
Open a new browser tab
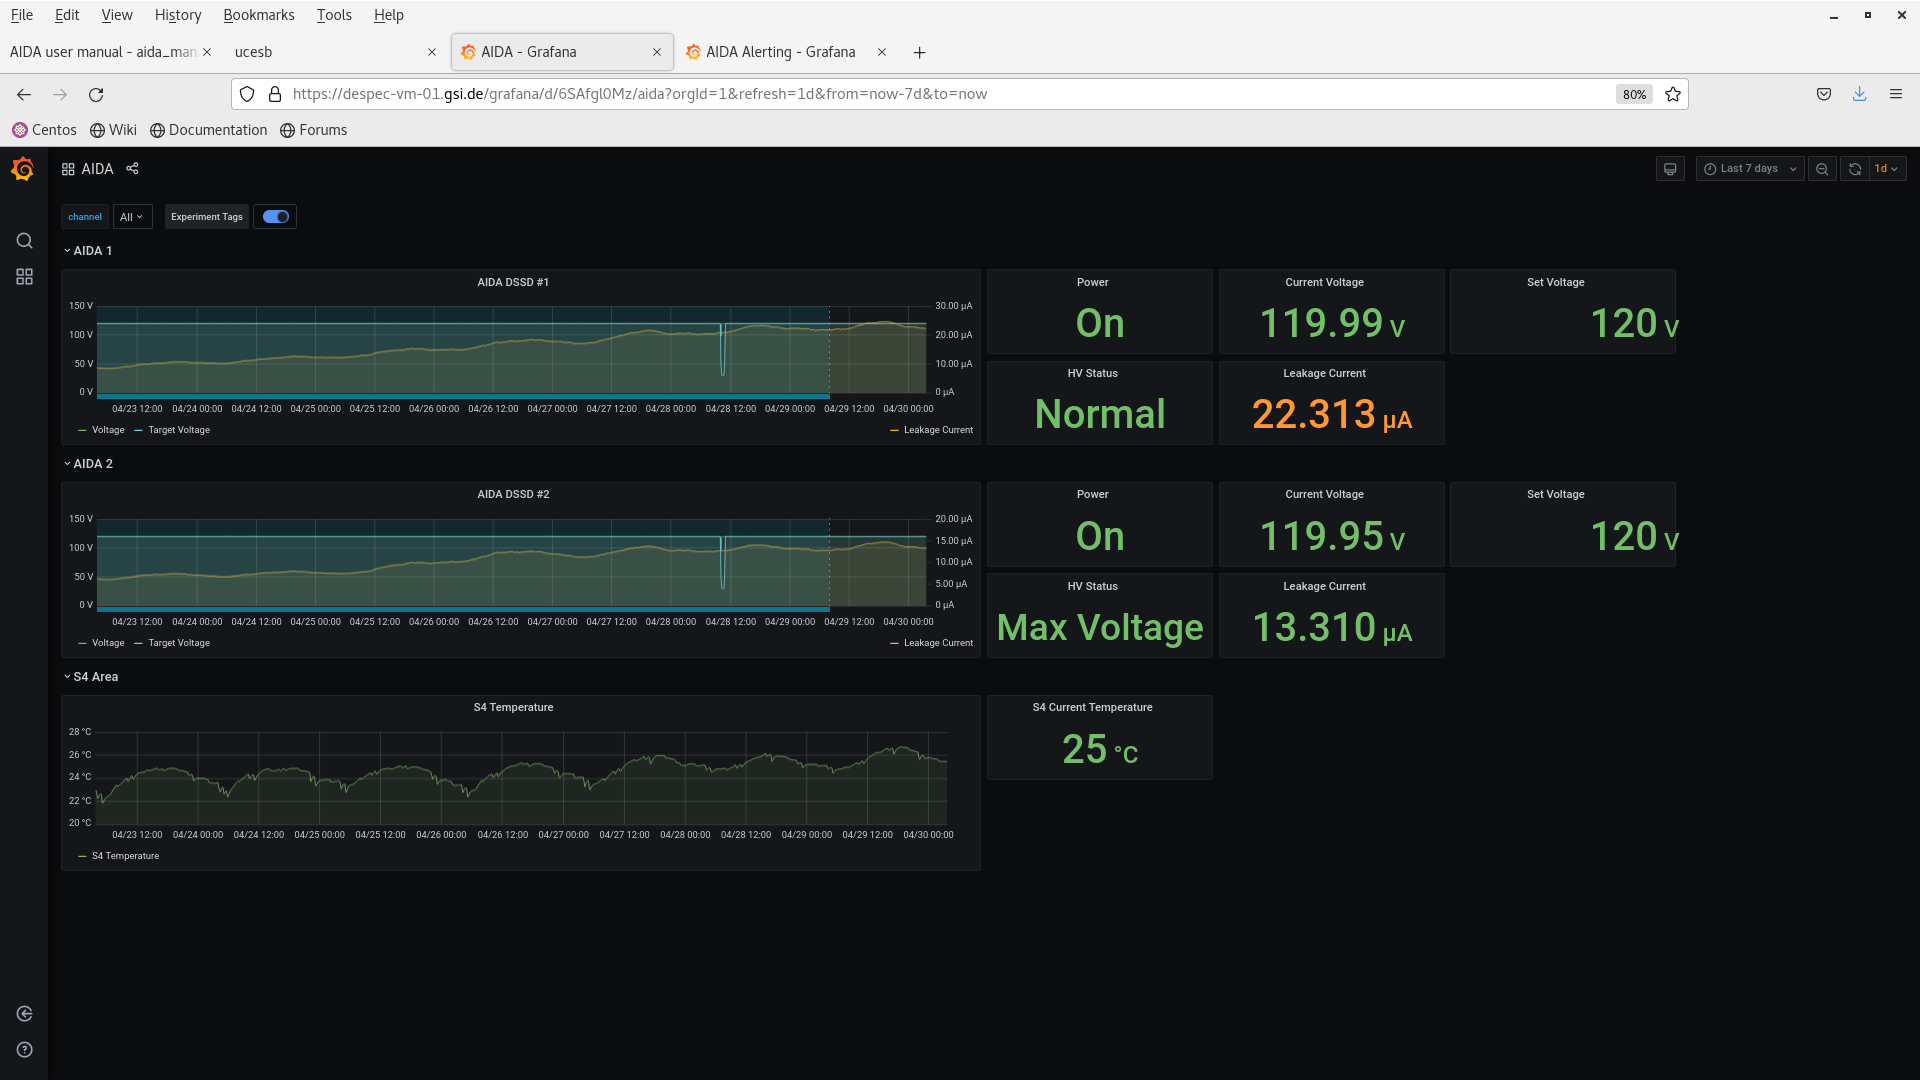pos(919,53)
